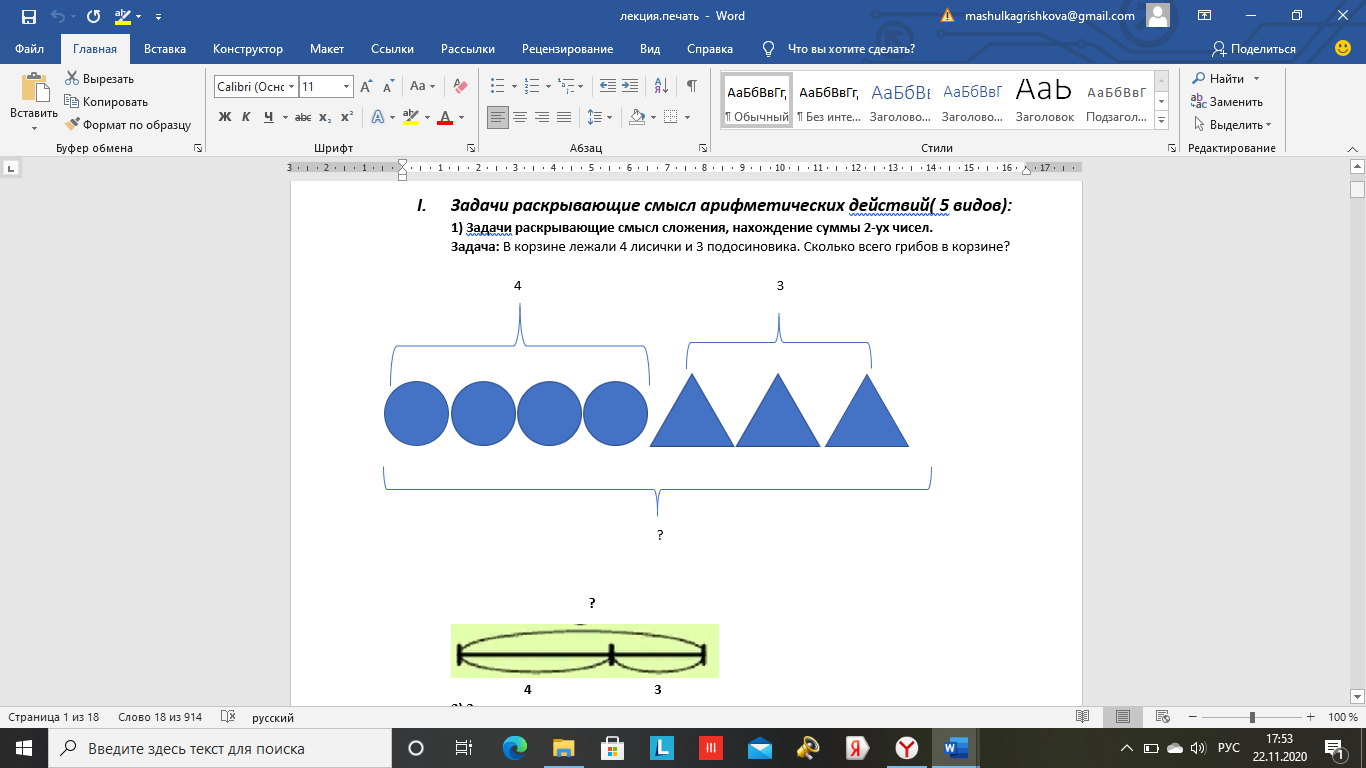
Task: Increase paragraph indent
Action: [x=630, y=86]
